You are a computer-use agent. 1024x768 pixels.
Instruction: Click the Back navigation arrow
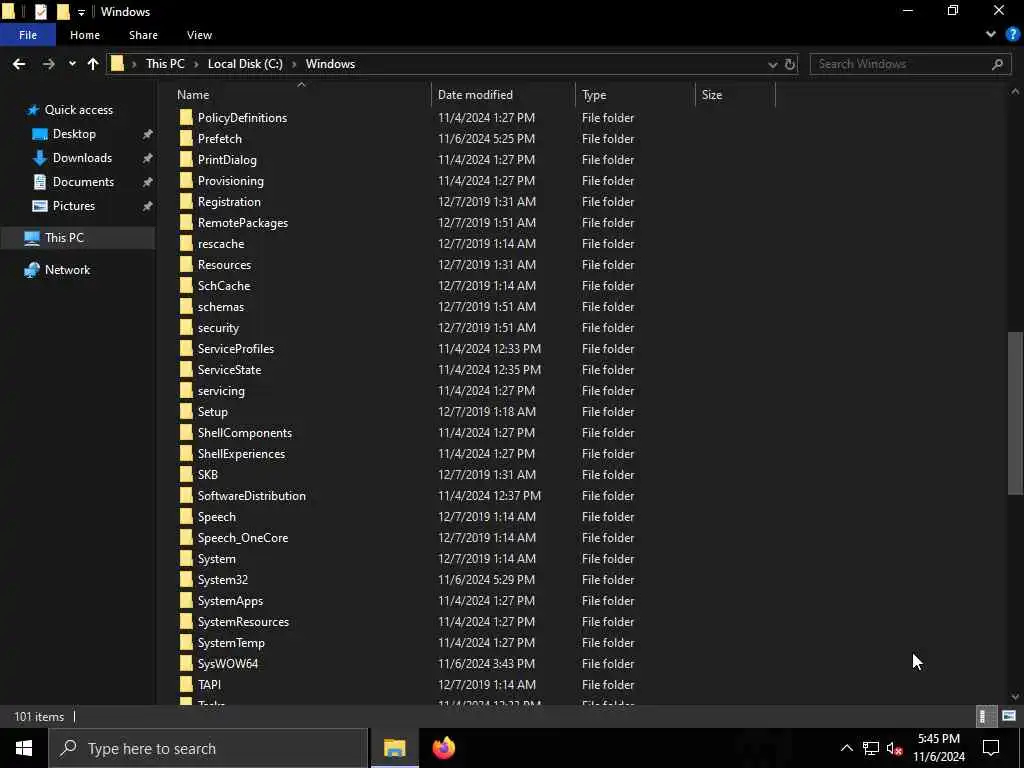pyautogui.click(x=19, y=64)
